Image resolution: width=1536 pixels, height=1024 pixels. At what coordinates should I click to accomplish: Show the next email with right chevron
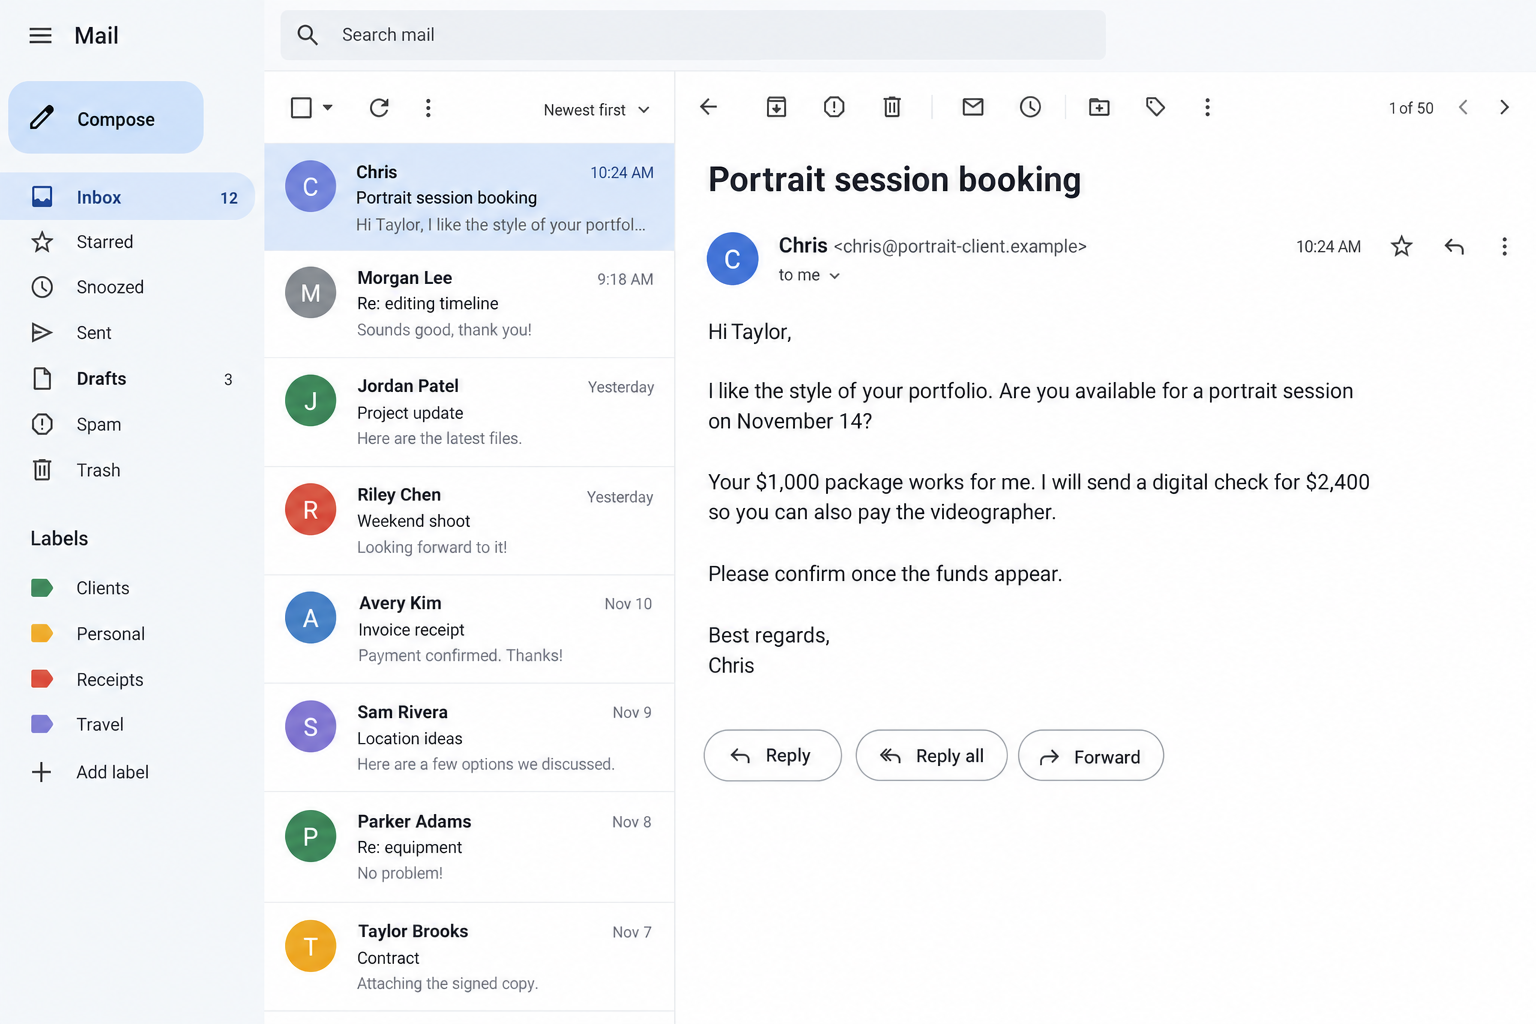pos(1504,107)
